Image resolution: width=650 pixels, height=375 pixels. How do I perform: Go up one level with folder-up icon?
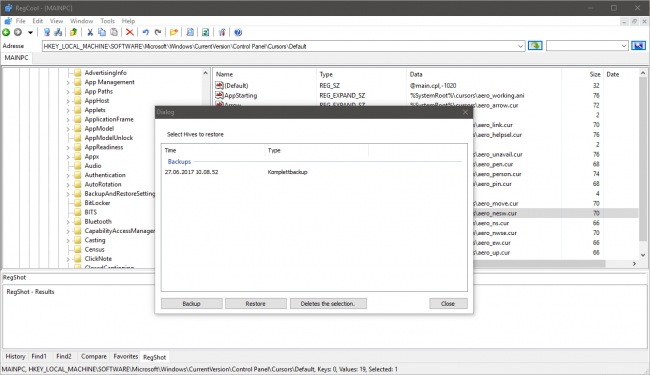tap(73, 32)
